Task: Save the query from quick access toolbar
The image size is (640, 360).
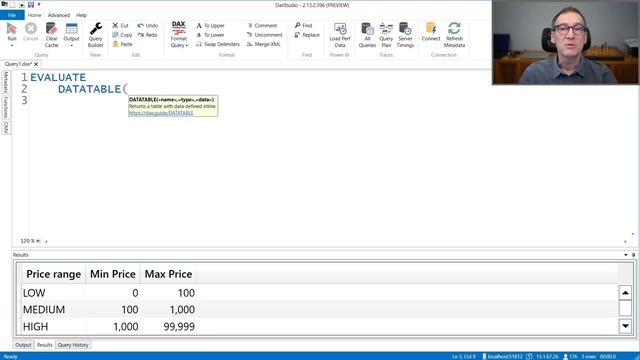Action: pyautogui.click(x=31, y=4)
